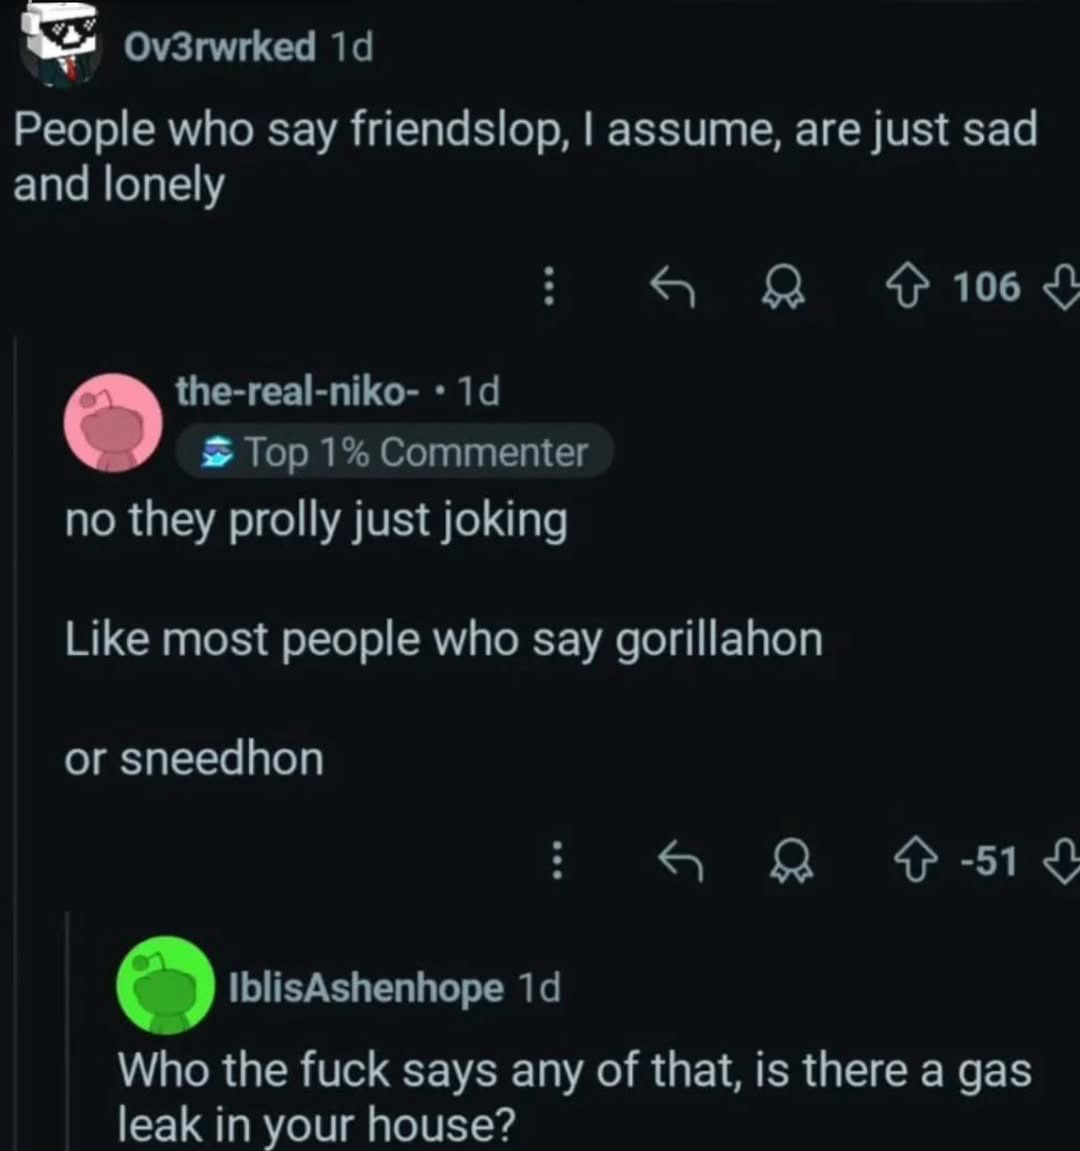Tap the gas leak reply text
The image size is (1080, 1151).
pos(573,1097)
